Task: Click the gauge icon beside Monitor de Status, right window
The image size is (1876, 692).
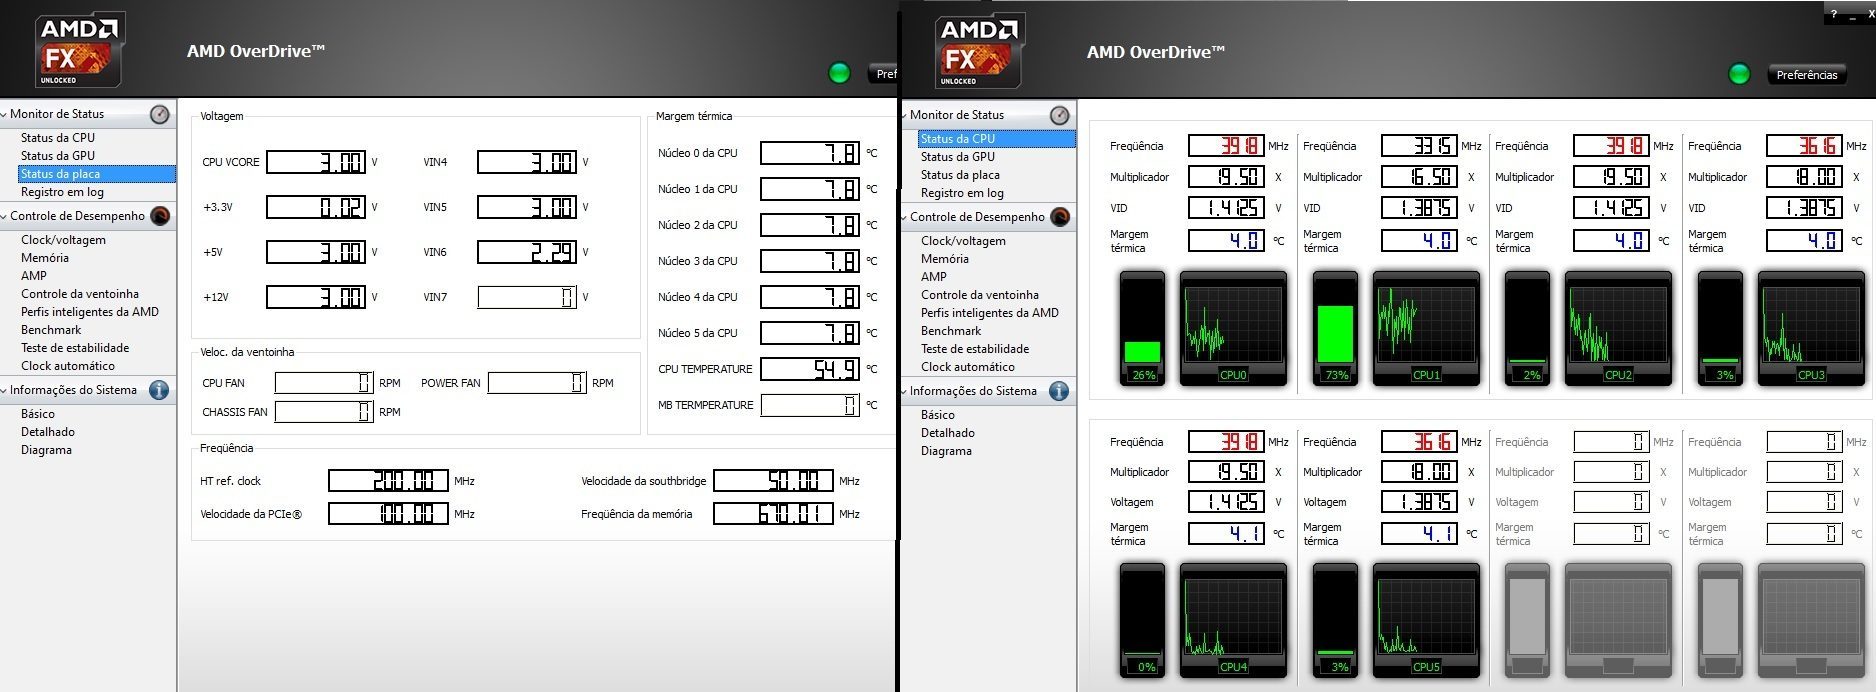Action: 1060,115
